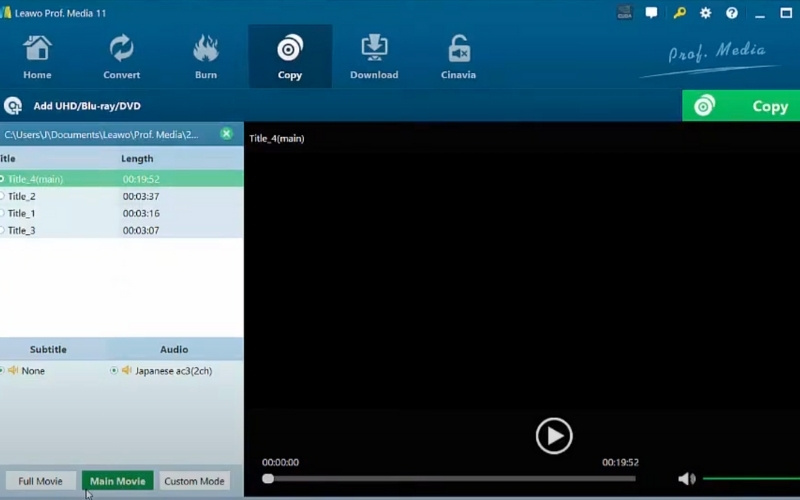Select the Title_3 radio button

click(2, 230)
